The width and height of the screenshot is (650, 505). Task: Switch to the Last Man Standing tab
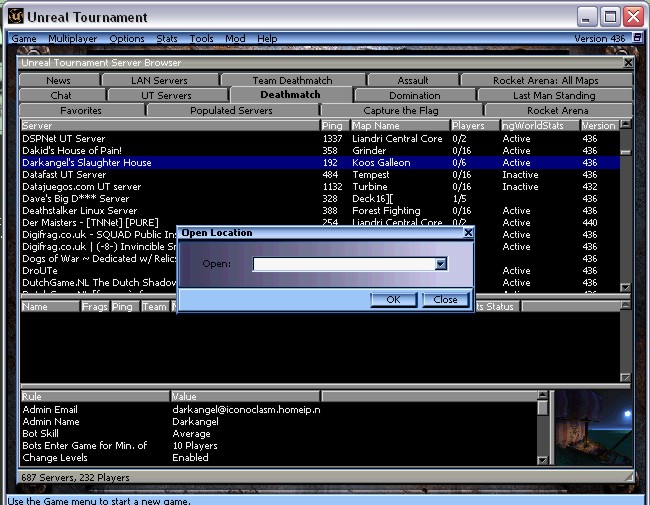pyautogui.click(x=554, y=95)
